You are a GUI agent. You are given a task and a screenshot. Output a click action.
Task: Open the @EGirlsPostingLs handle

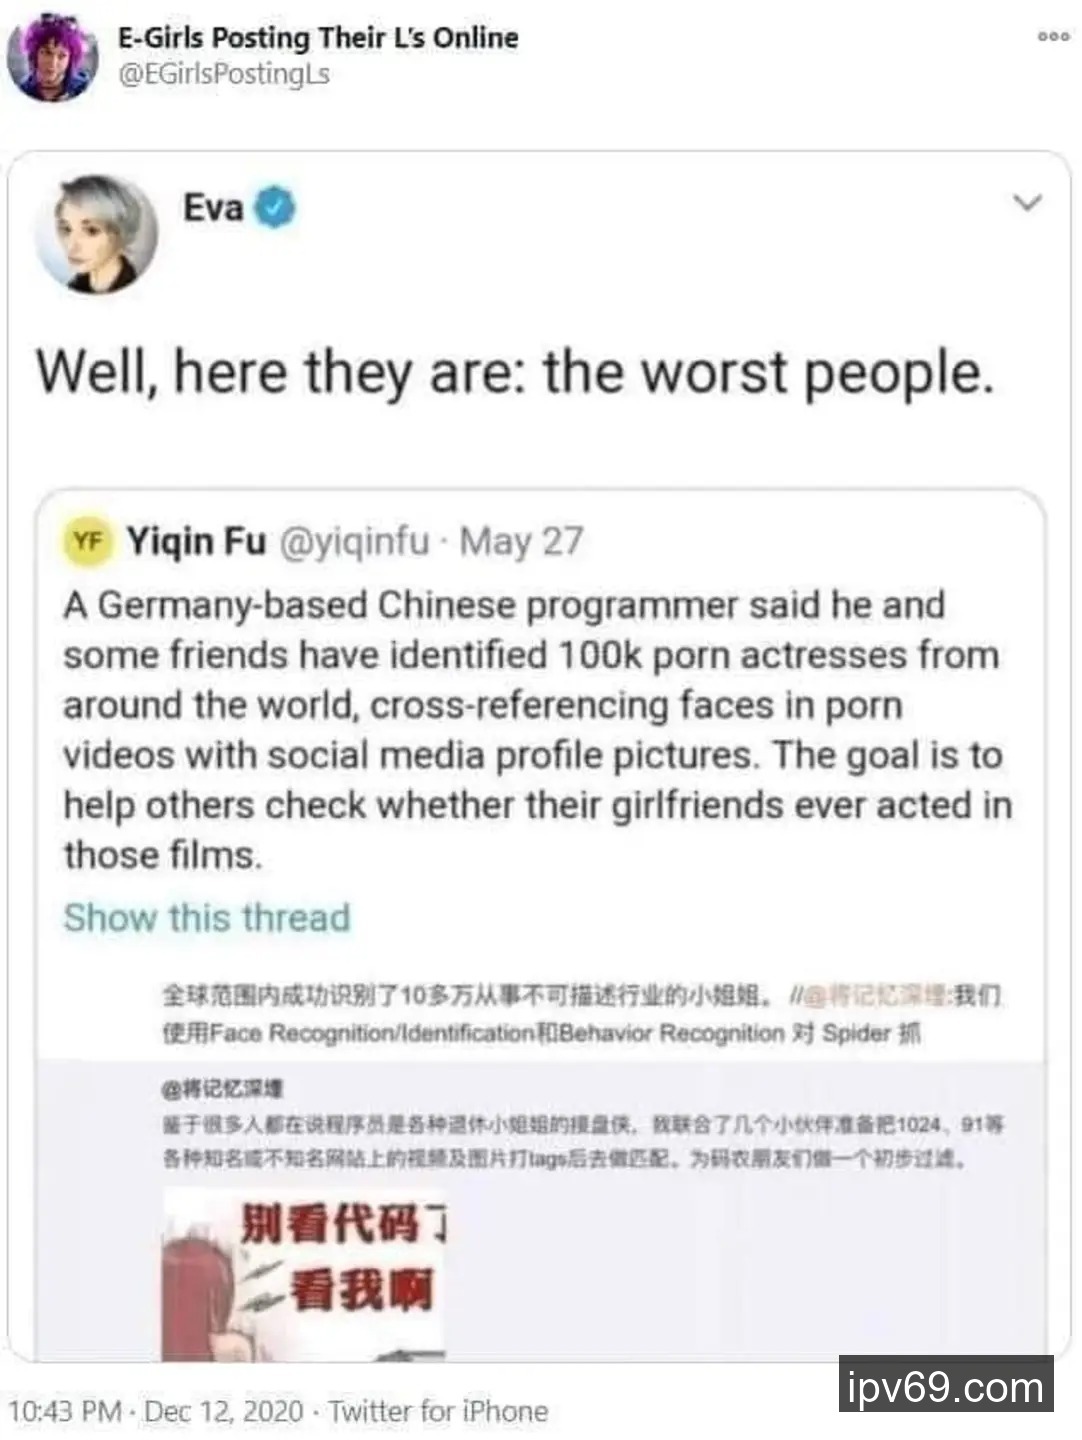pyautogui.click(x=224, y=75)
